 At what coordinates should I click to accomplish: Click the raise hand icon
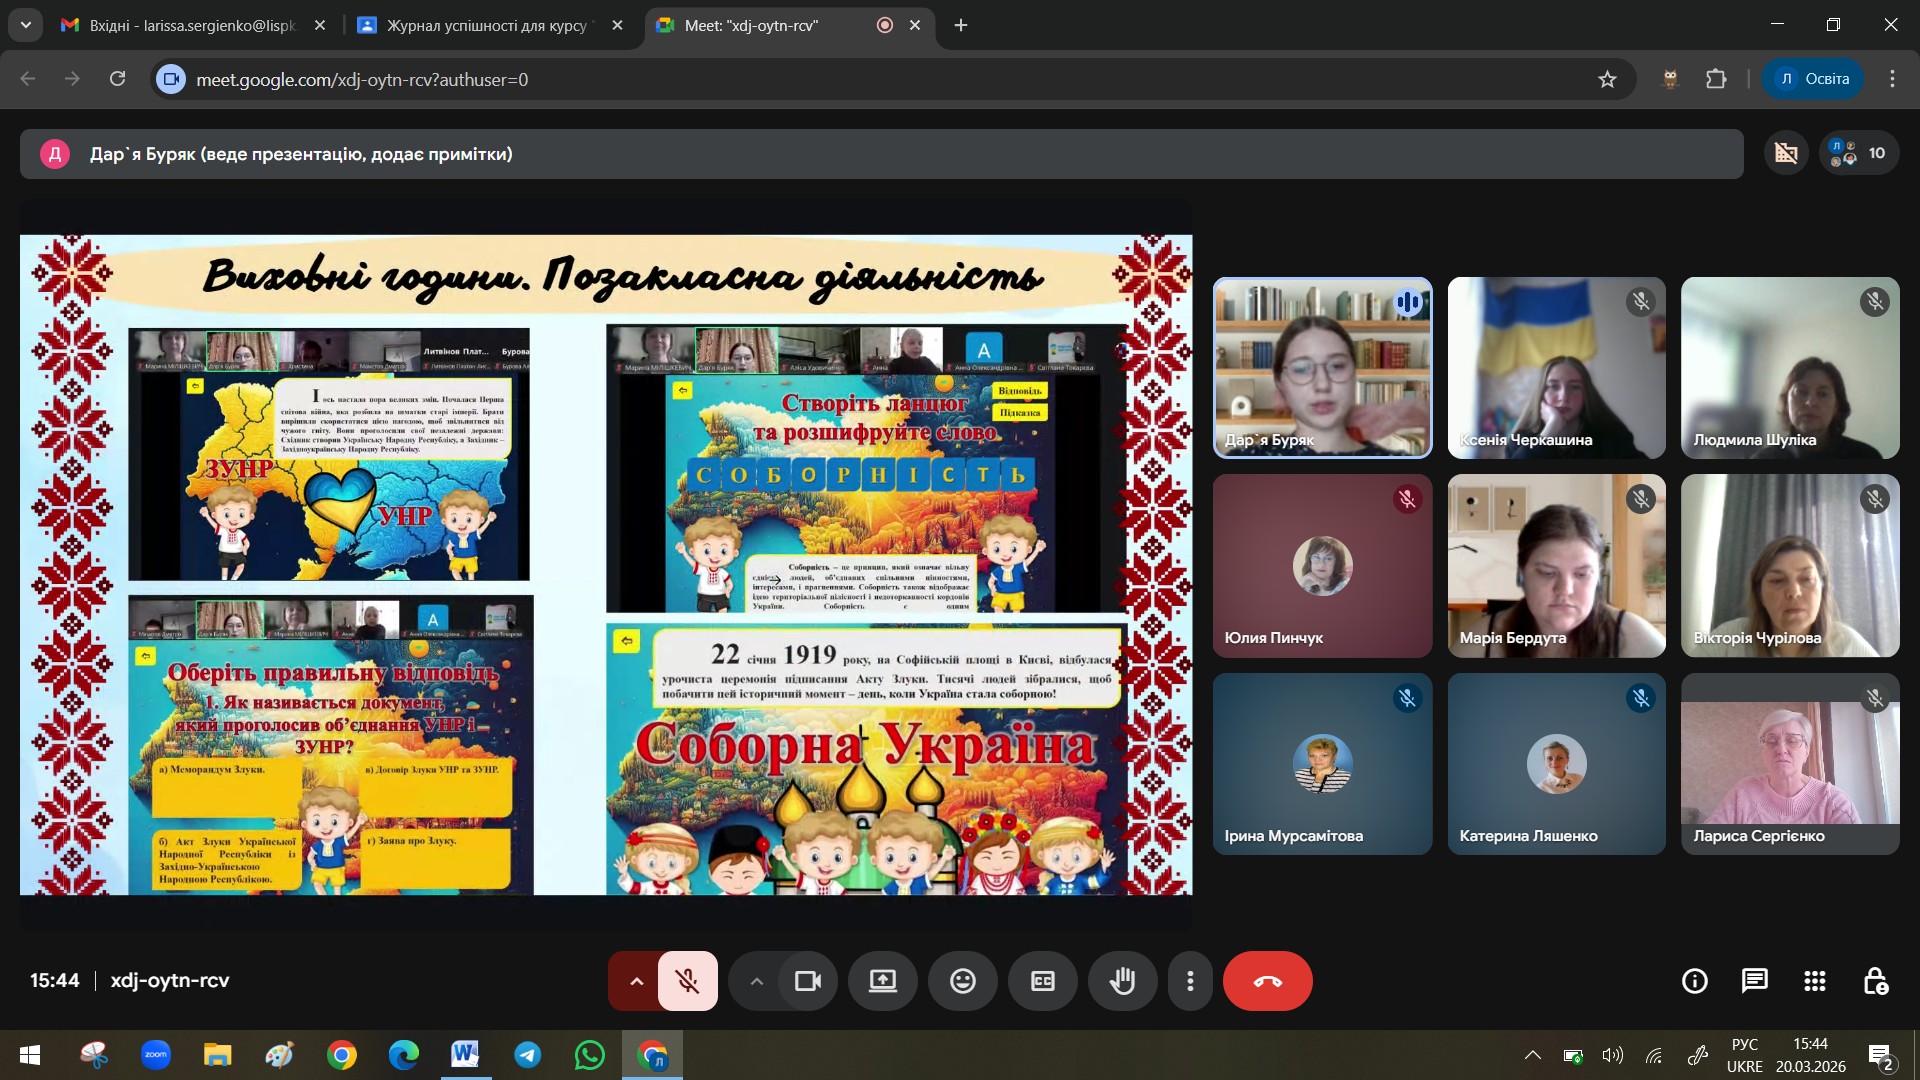pyautogui.click(x=1122, y=981)
